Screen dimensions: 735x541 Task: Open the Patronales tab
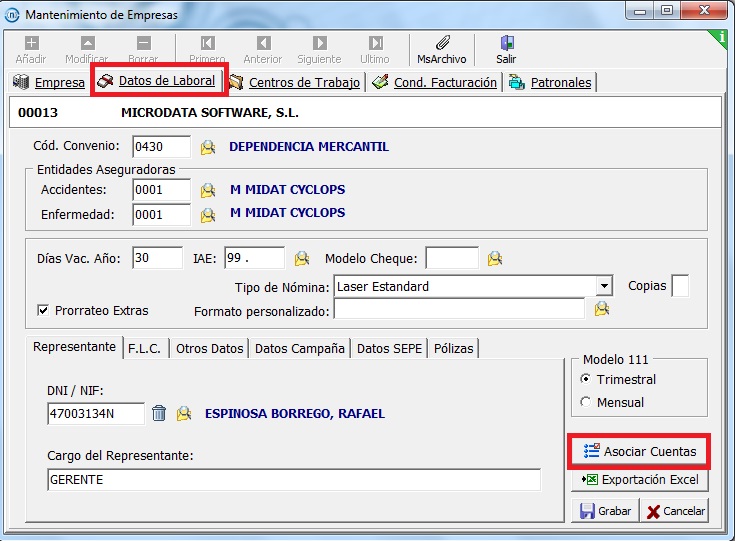coord(550,82)
